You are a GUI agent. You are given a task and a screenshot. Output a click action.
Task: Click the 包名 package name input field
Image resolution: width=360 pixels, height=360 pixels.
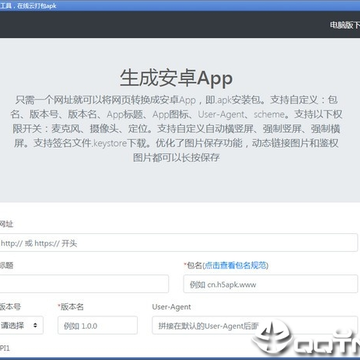pyautogui.click(x=270, y=284)
